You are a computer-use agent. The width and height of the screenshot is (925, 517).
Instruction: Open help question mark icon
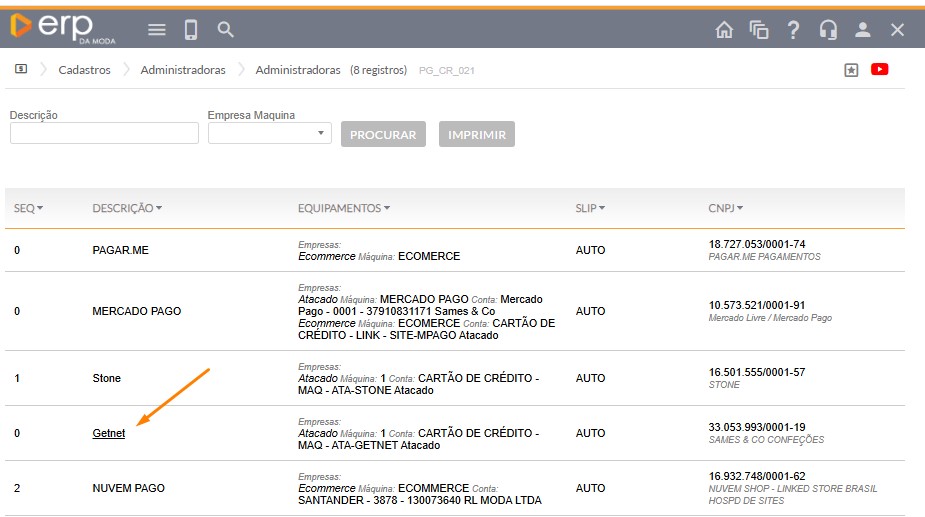[793, 30]
